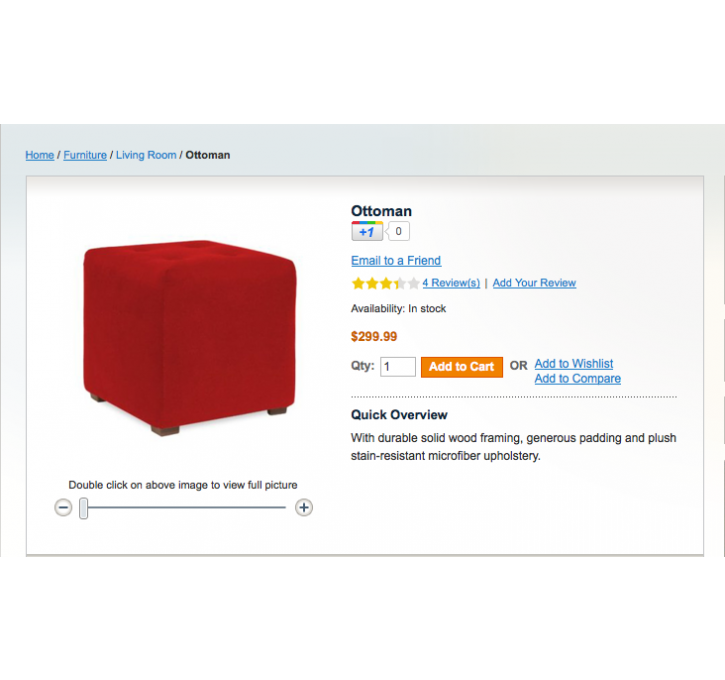Image resolution: width=725 pixels, height=680 pixels.
Task: Click the yellow star rating icons
Action: coord(385,283)
